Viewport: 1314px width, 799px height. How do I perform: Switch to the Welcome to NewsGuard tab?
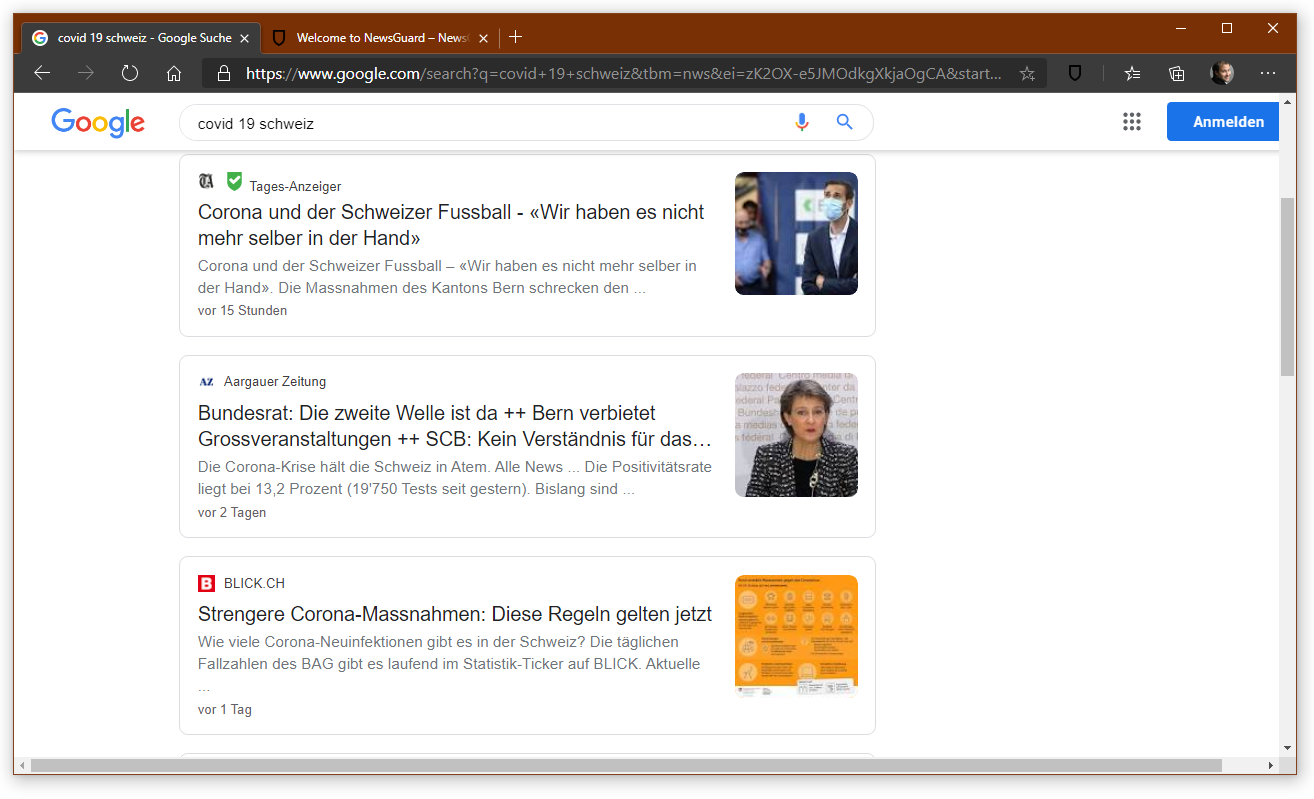click(380, 38)
